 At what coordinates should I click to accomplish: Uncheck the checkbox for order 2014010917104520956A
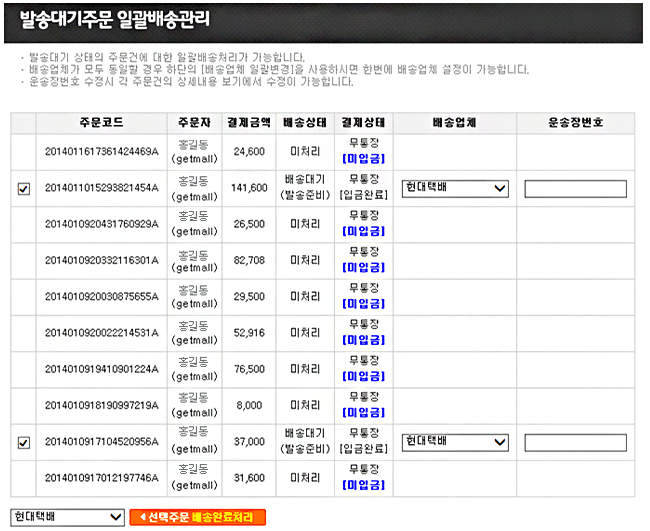pyautogui.click(x=24, y=442)
